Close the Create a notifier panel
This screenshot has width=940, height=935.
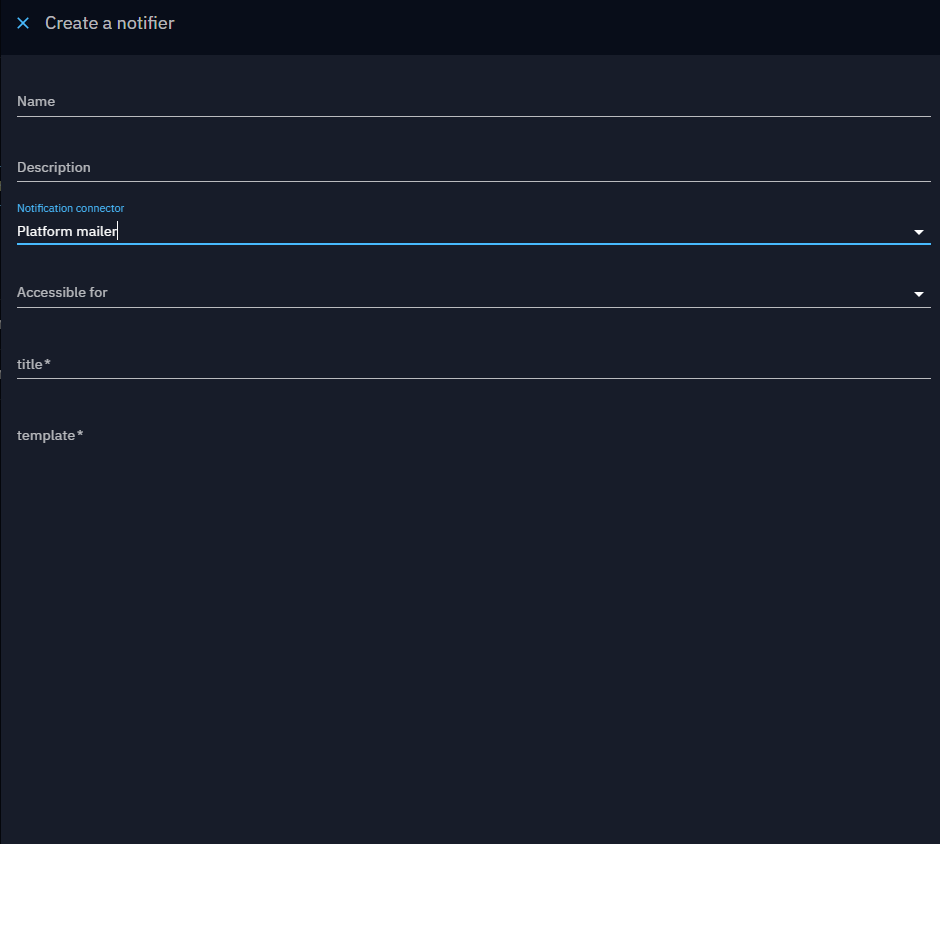point(23,23)
